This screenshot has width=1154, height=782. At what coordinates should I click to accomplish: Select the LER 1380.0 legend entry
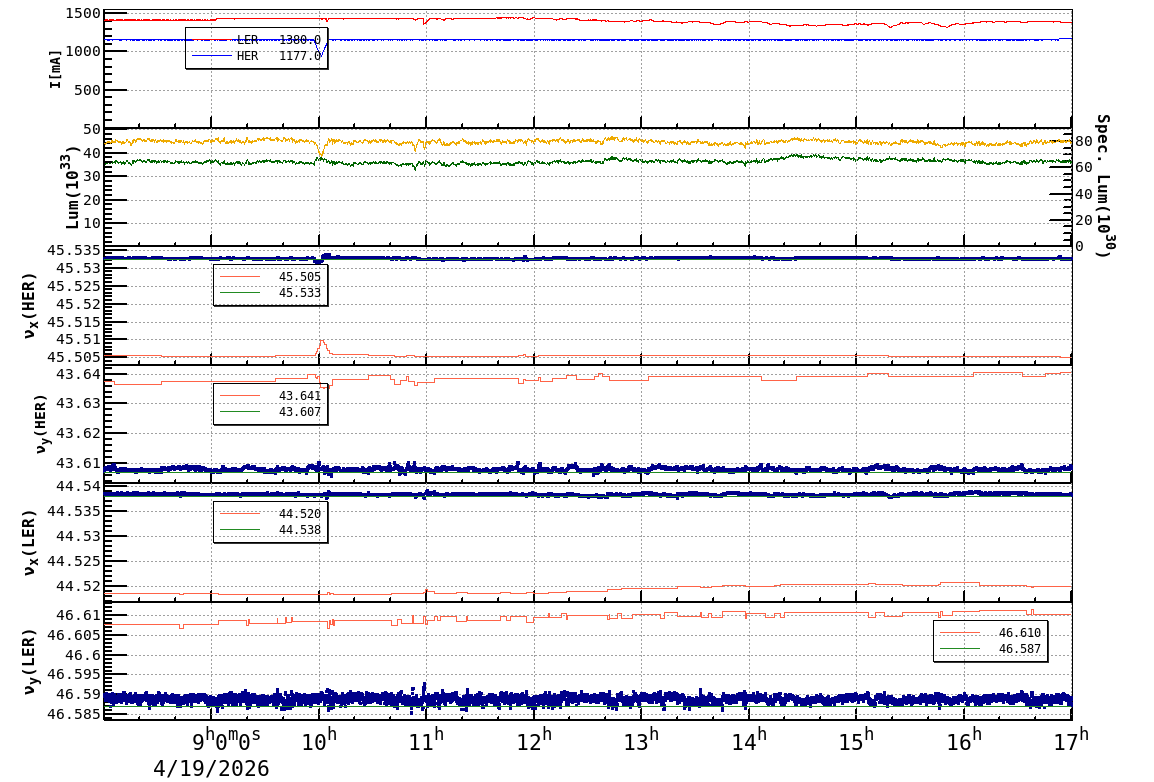click(x=256, y=40)
